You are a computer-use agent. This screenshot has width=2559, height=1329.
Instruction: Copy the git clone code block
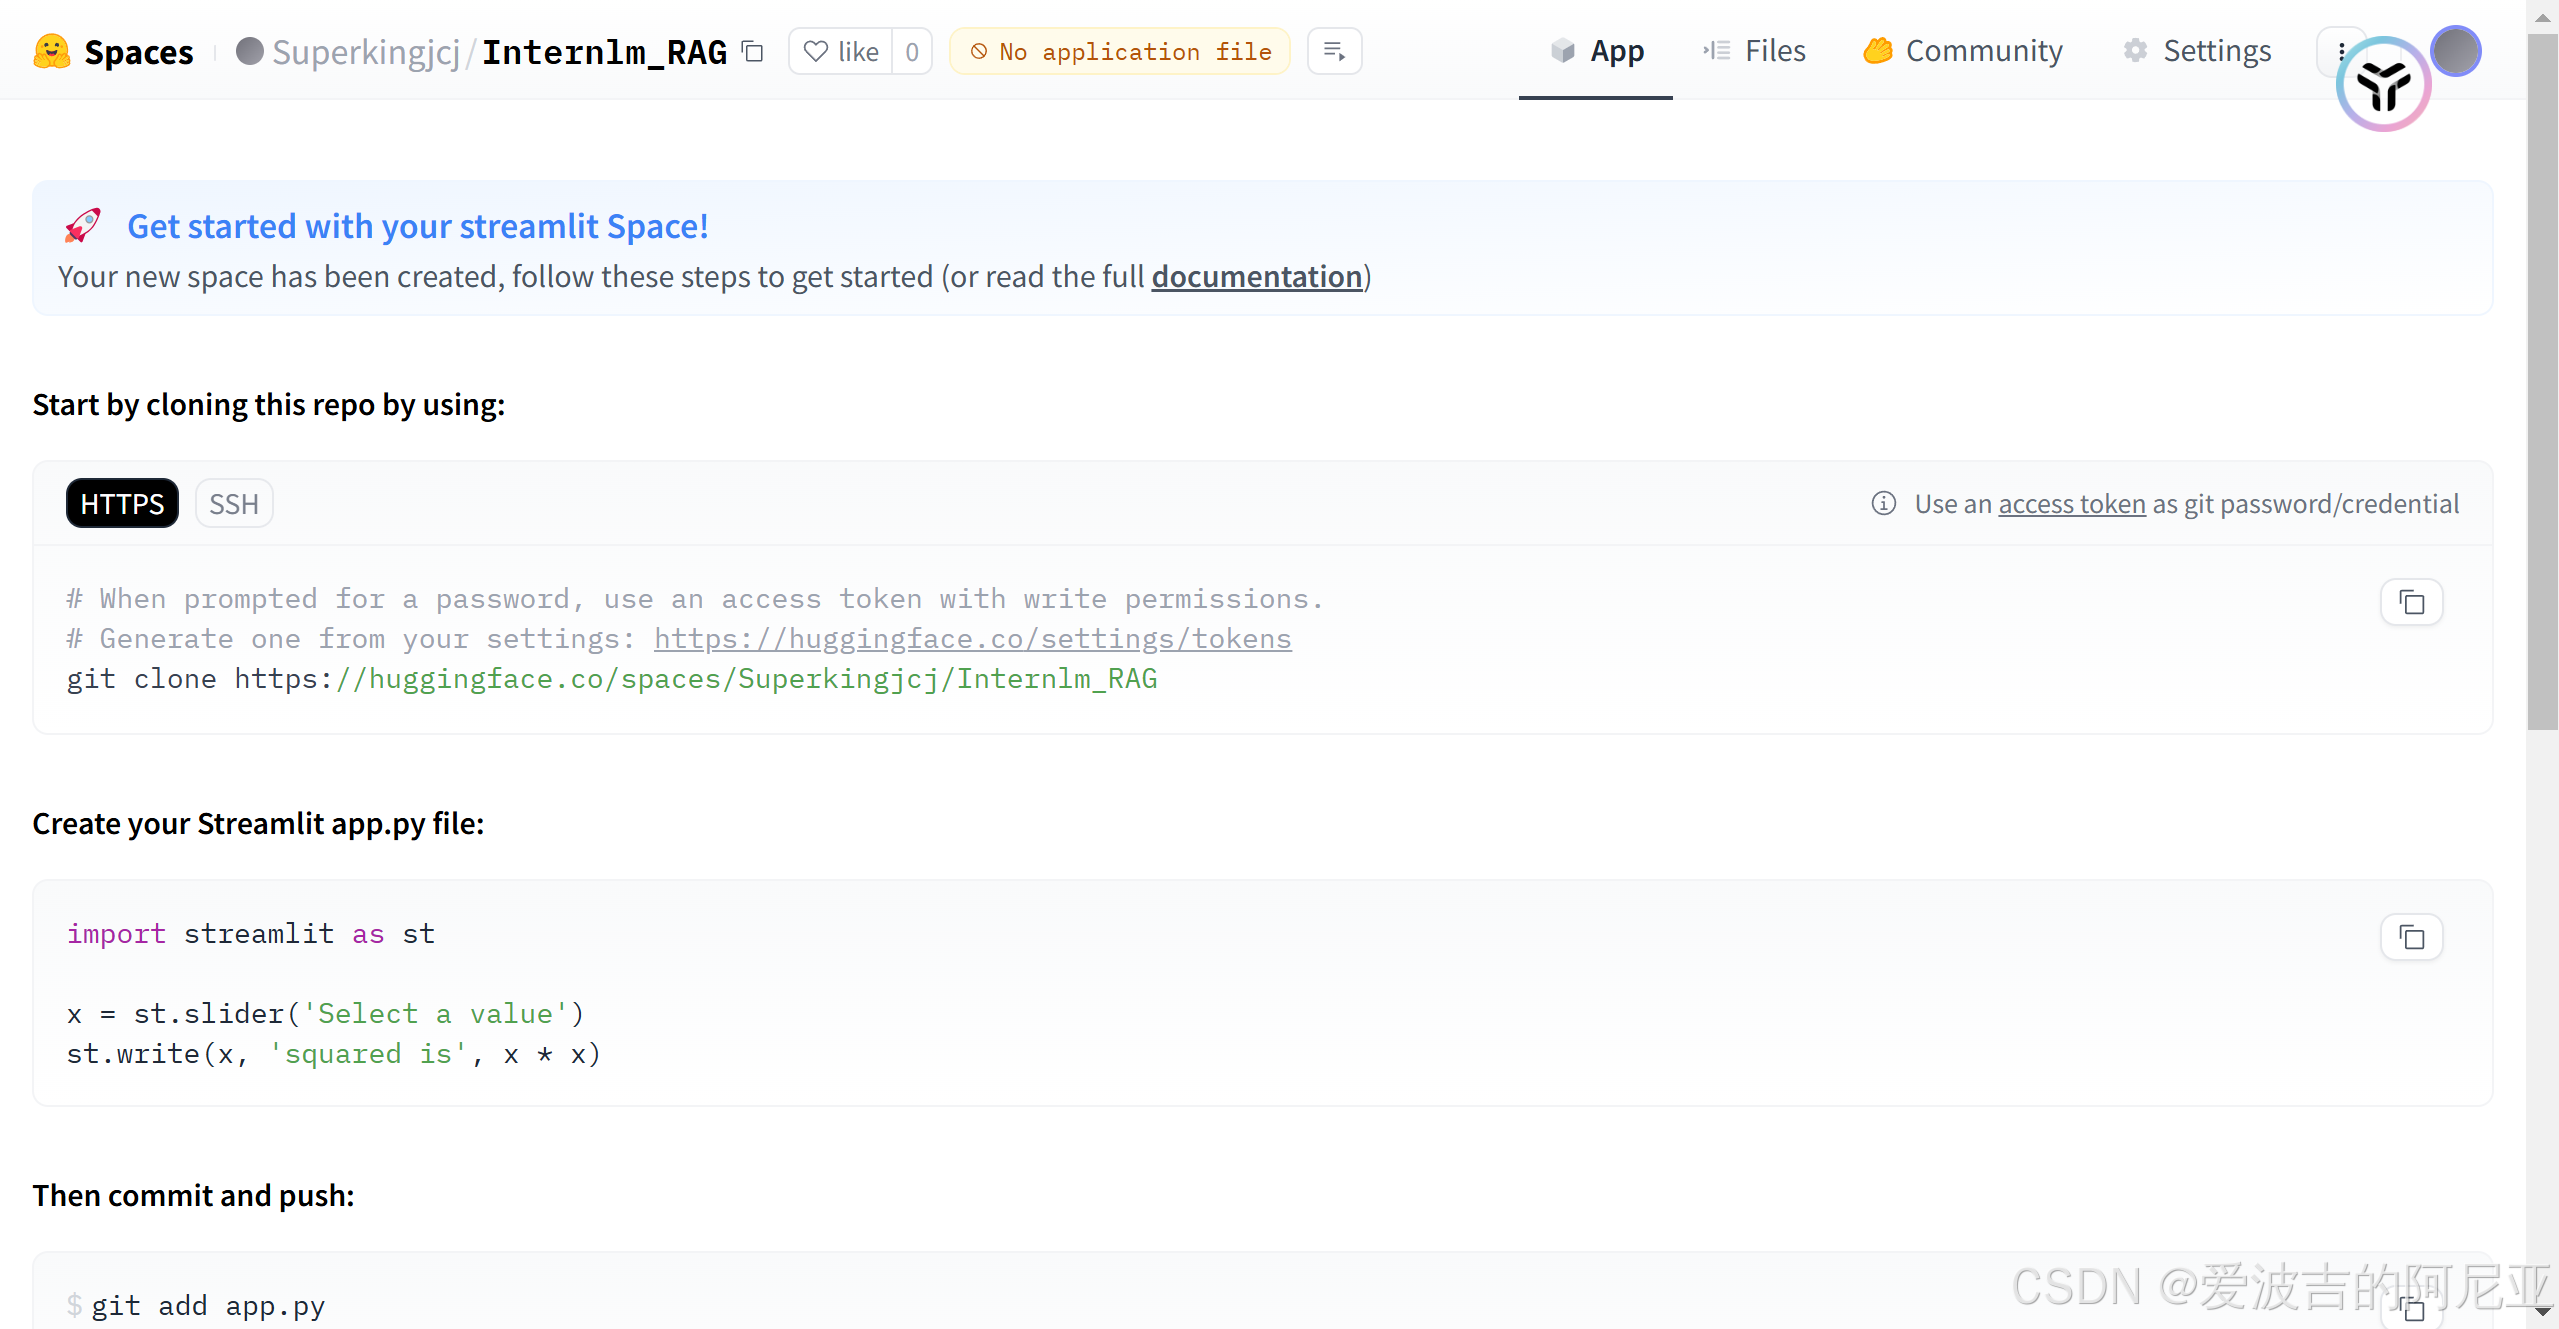2411,602
